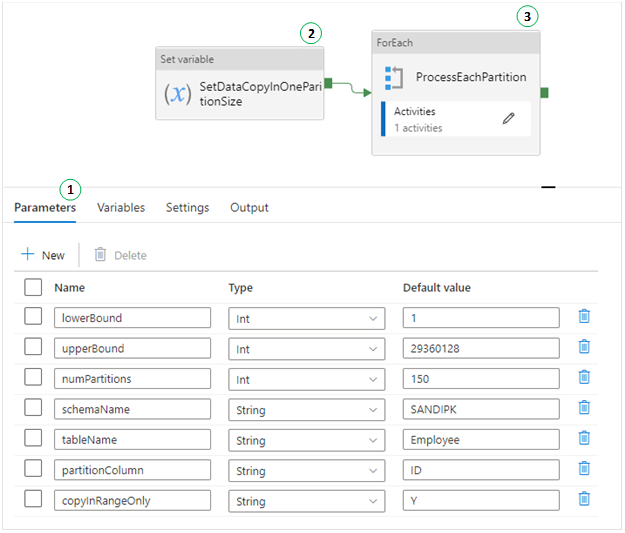Open the Settings tab
Image resolution: width=625 pixels, height=533 pixels.
pos(187,208)
